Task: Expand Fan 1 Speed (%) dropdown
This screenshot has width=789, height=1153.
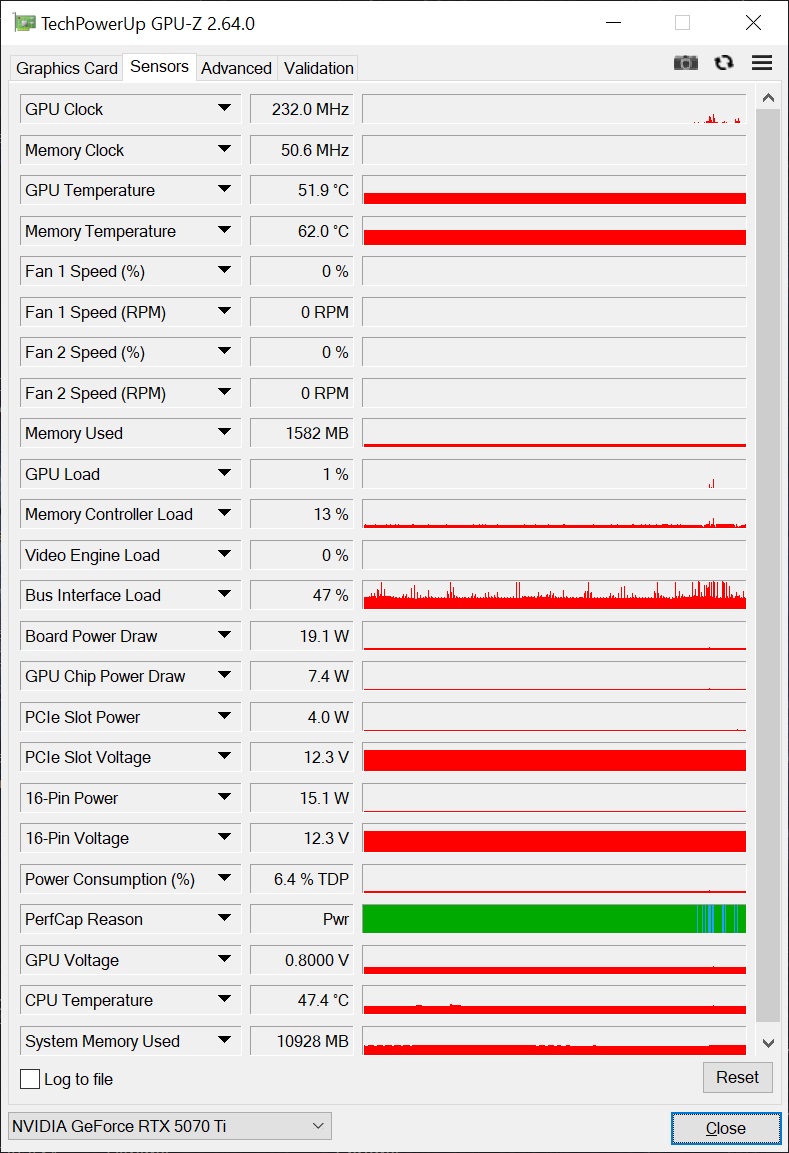Action: [224, 271]
